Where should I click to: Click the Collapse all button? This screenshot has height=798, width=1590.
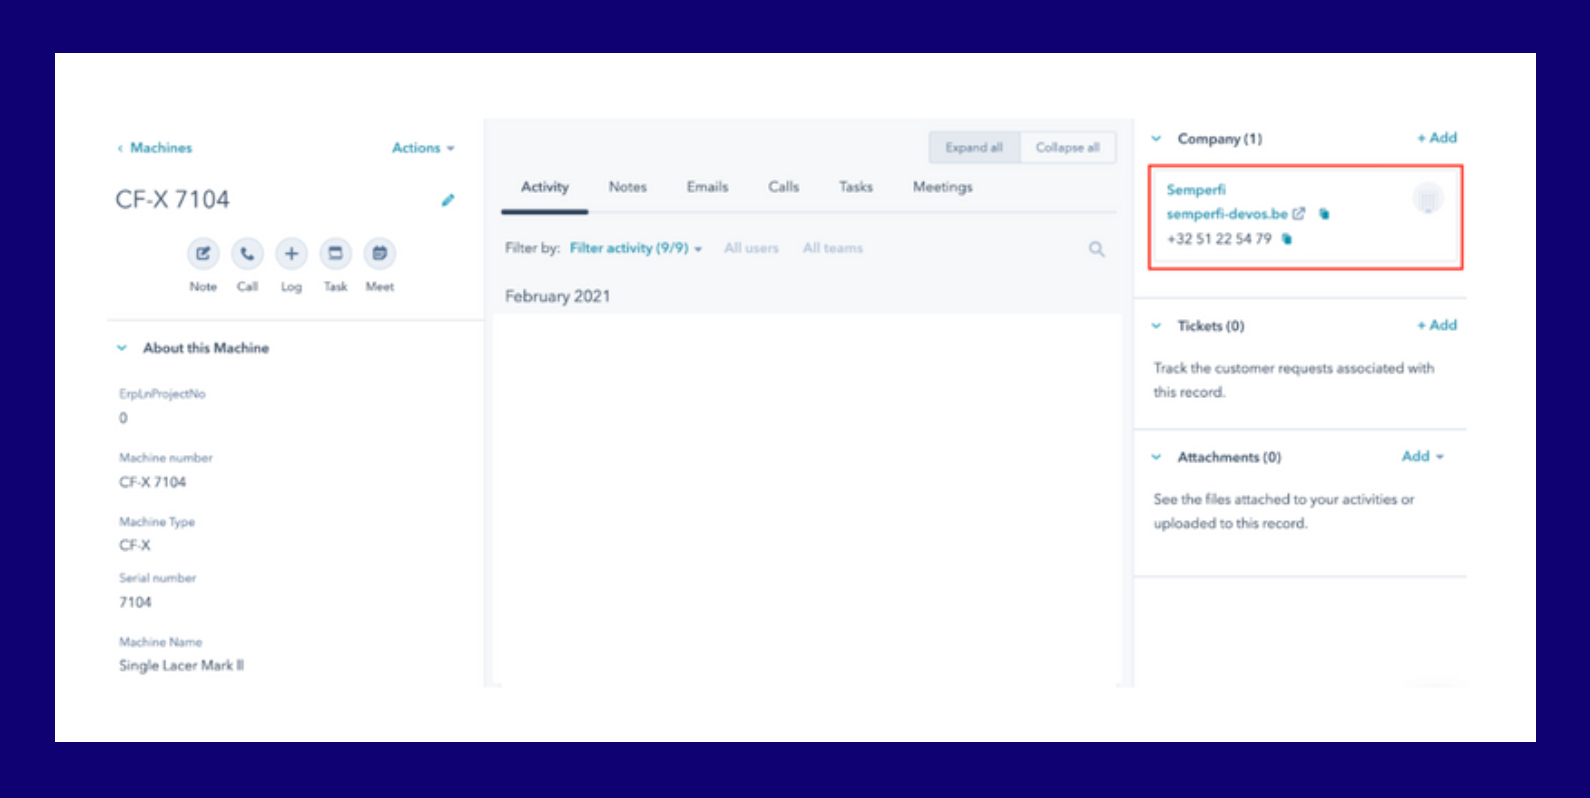(x=1067, y=147)
